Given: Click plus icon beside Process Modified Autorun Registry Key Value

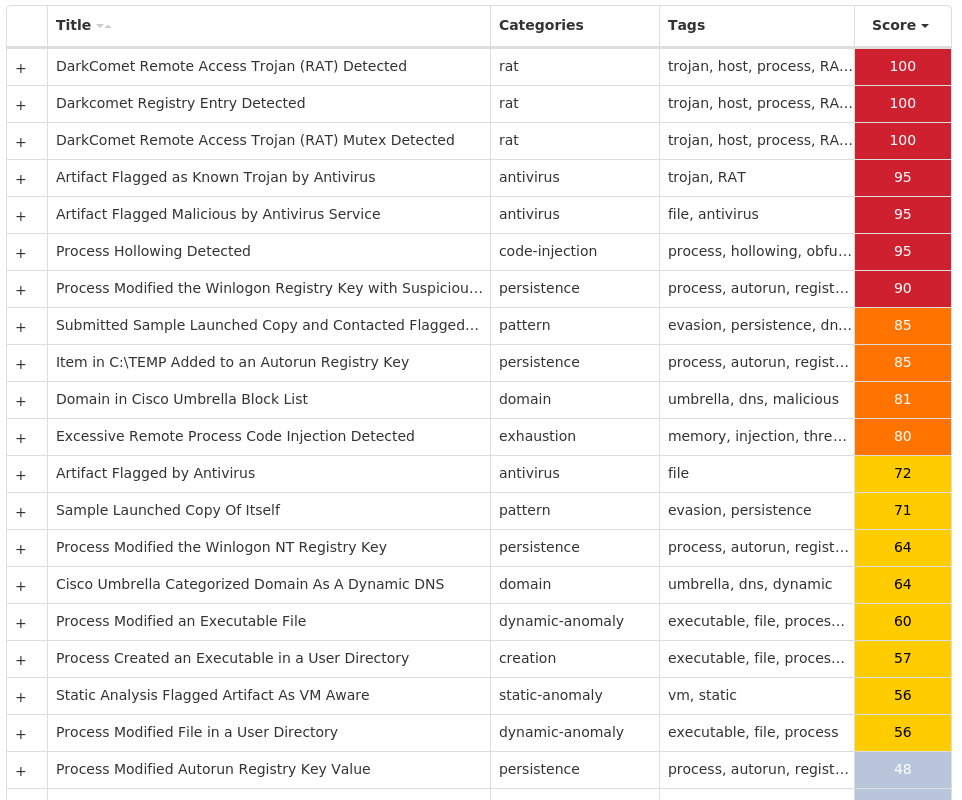Looking at the screenshot, I should [x=21, y=772].
